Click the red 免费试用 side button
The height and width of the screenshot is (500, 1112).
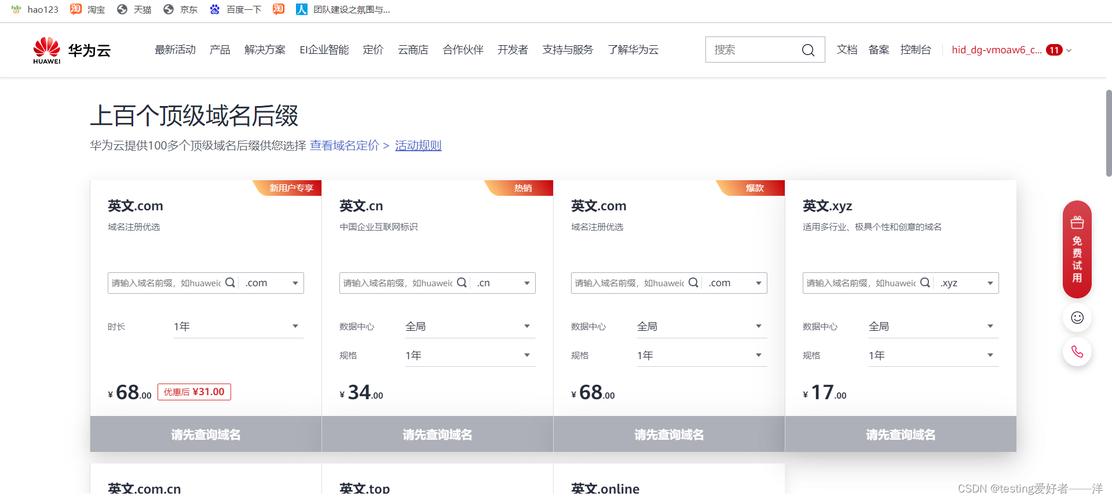click(1077, 249)
